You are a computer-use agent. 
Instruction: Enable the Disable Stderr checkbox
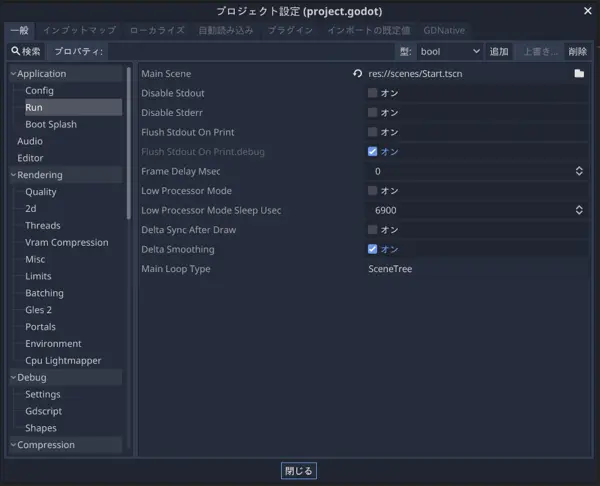pos(372,113)
